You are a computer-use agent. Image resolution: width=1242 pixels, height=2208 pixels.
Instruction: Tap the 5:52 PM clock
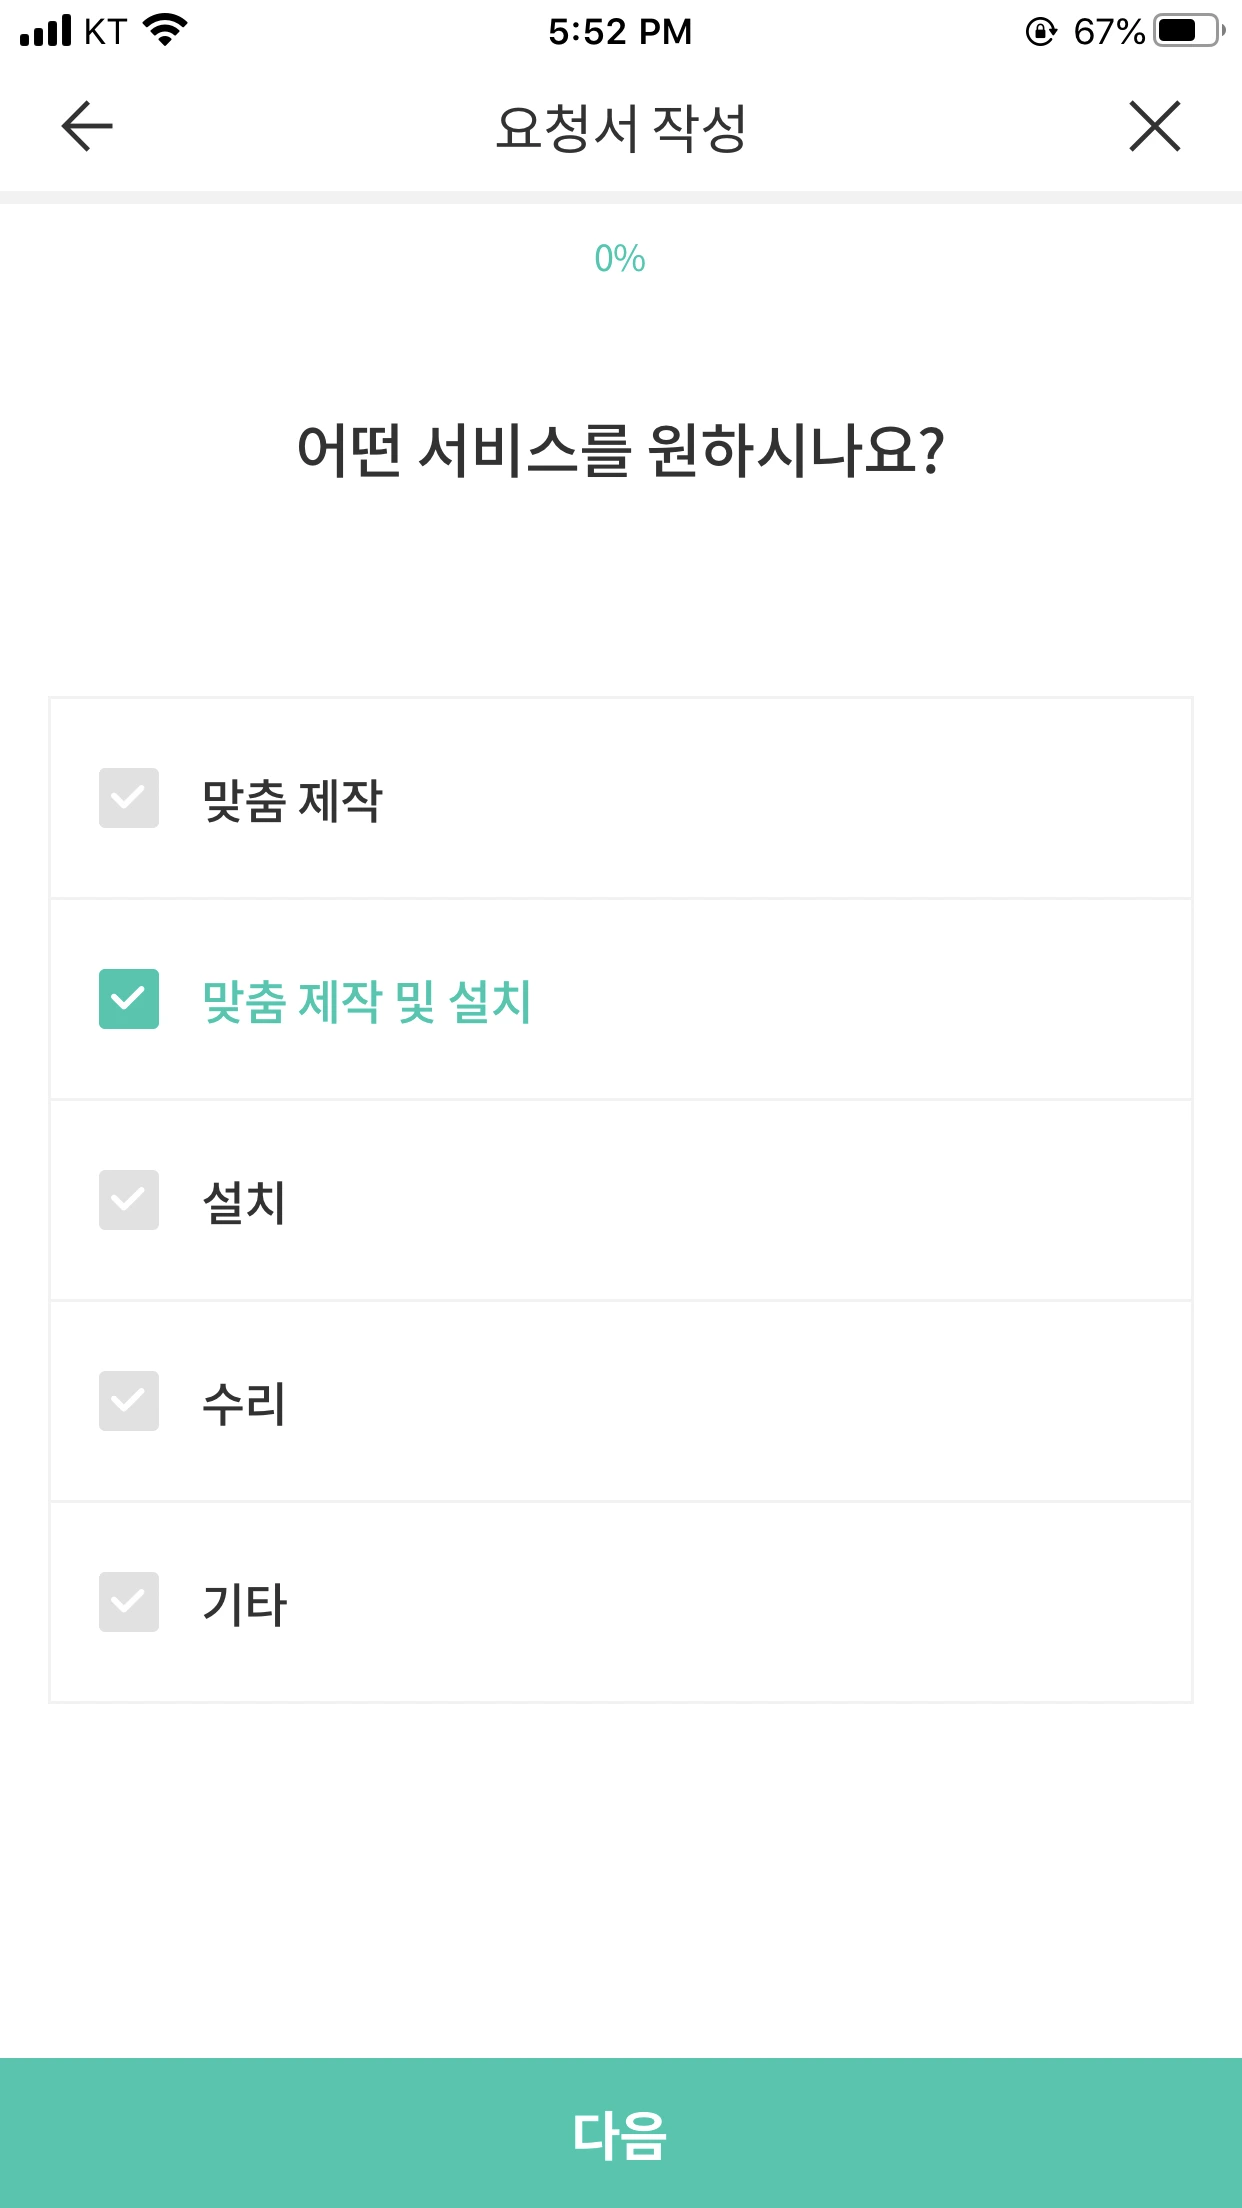pyautogui.click(x=620, y=32)
